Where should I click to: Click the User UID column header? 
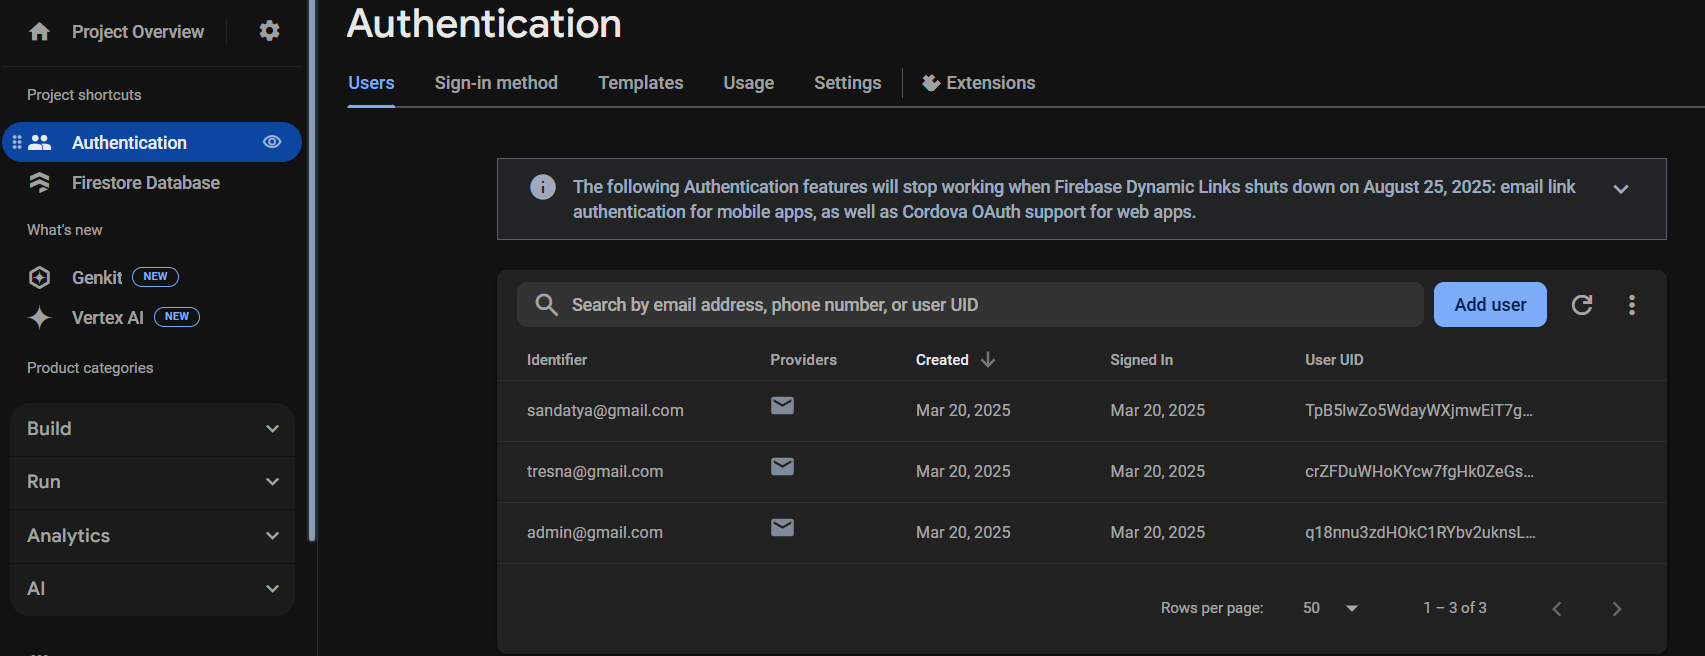click(x=1334, y=360)
